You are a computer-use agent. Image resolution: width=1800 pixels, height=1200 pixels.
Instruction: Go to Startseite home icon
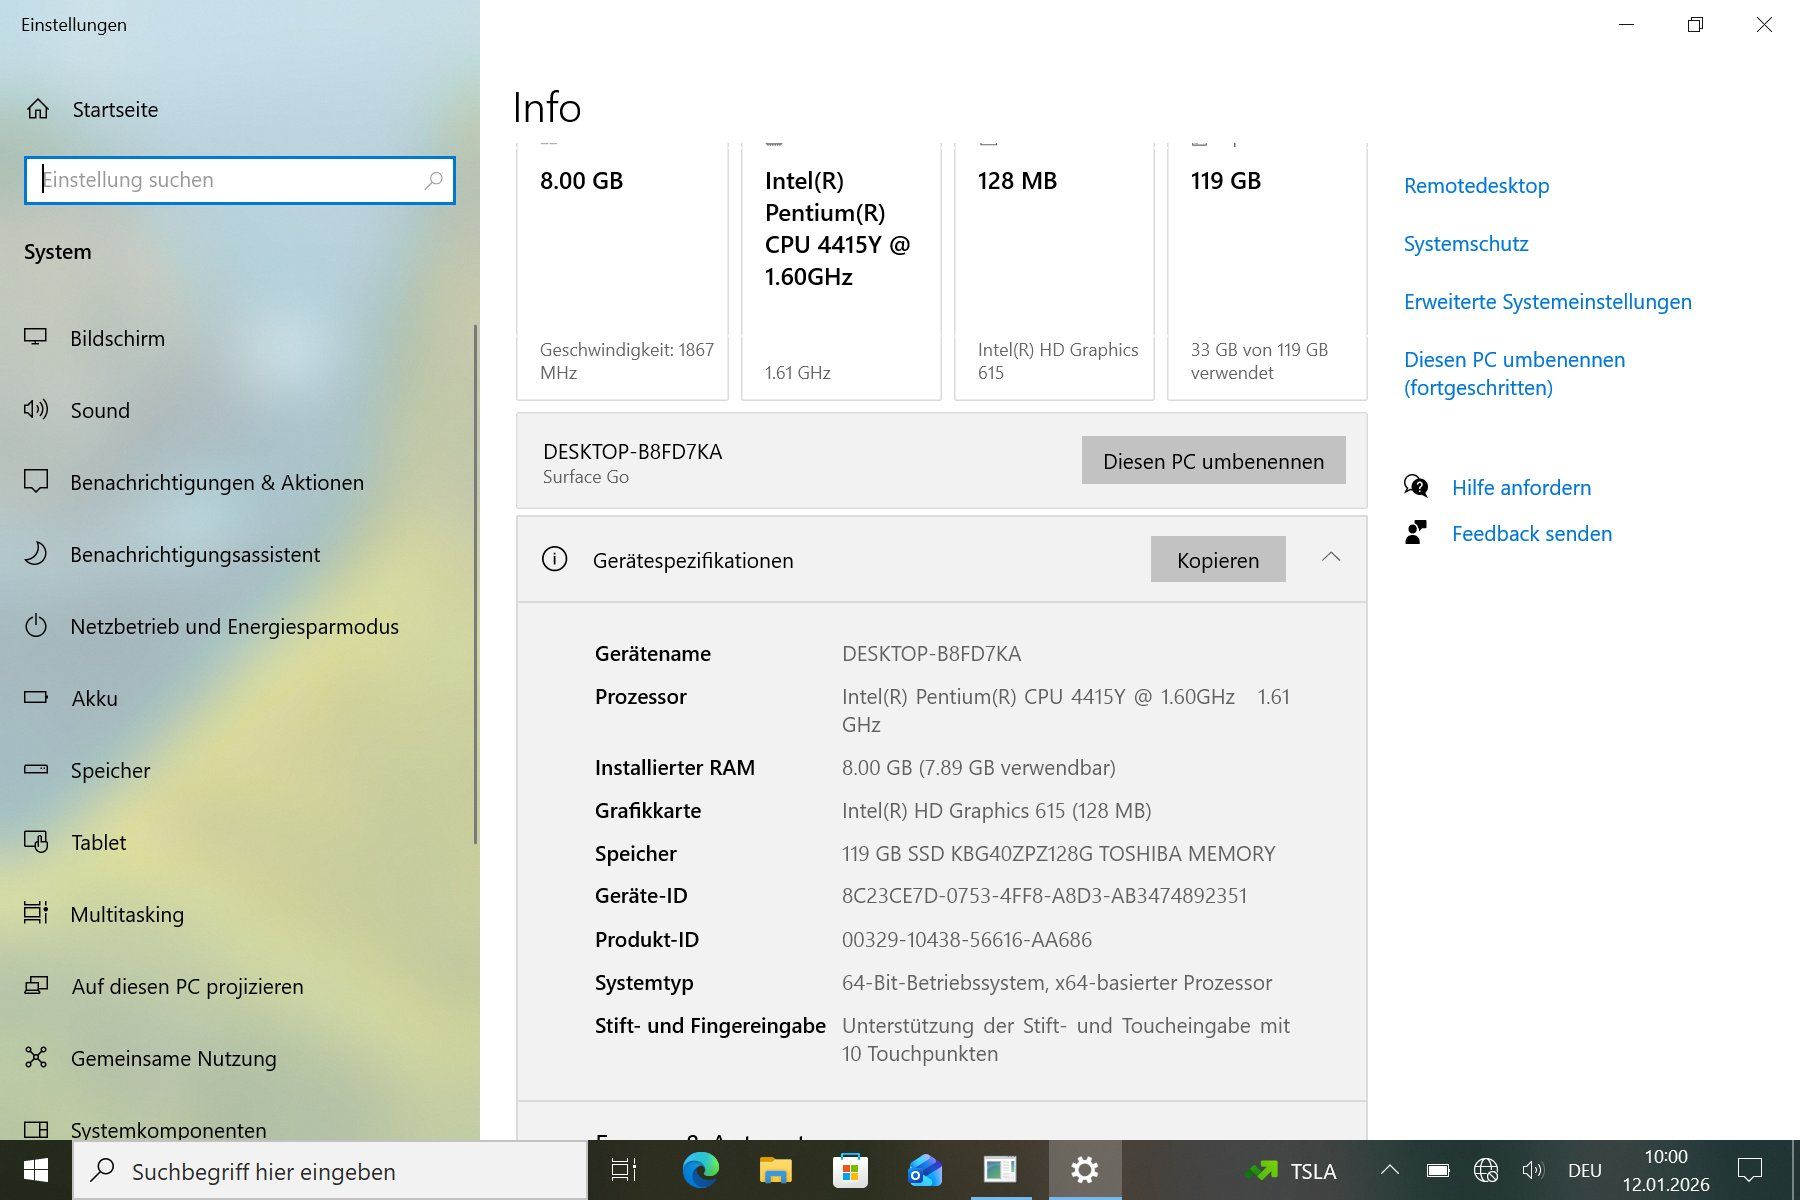click(38, 109)
